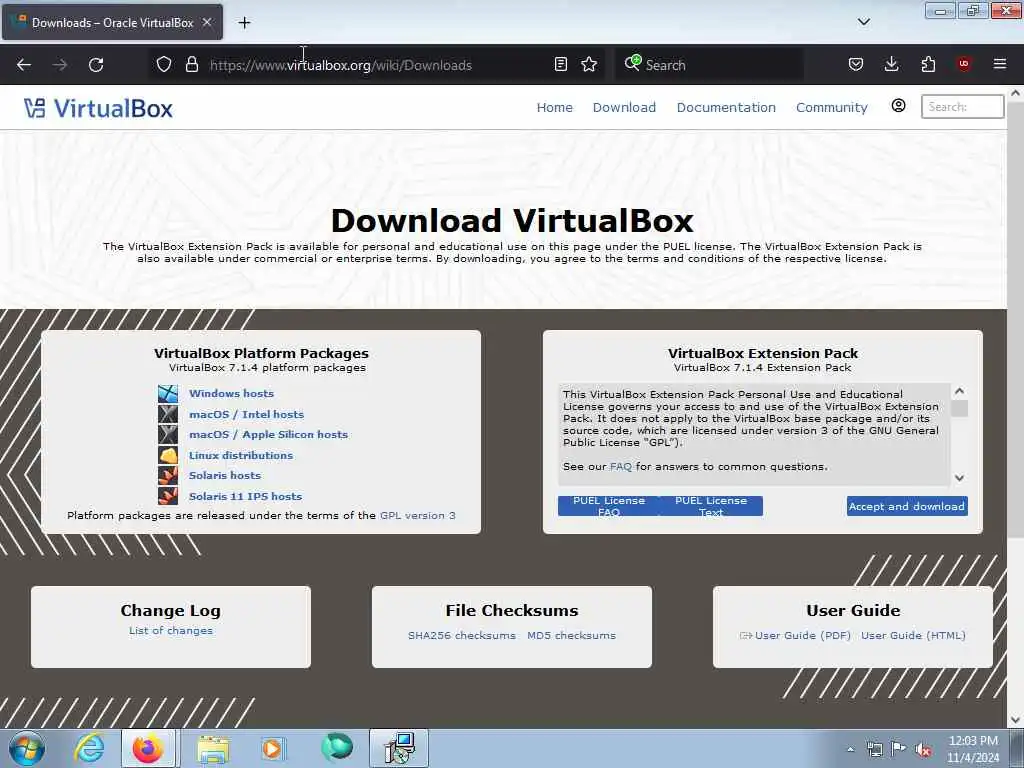The image size is (1024, 768).
Task: Click the macOS / Intel hosts link
Action: [246, 414]
